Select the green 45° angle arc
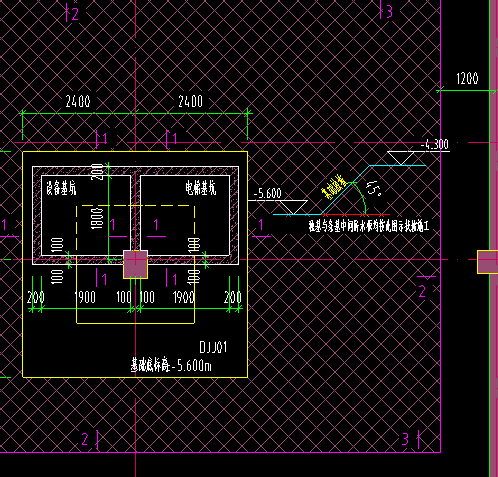Viewport: 498px width, 477px height. click(x=361, y=197)
